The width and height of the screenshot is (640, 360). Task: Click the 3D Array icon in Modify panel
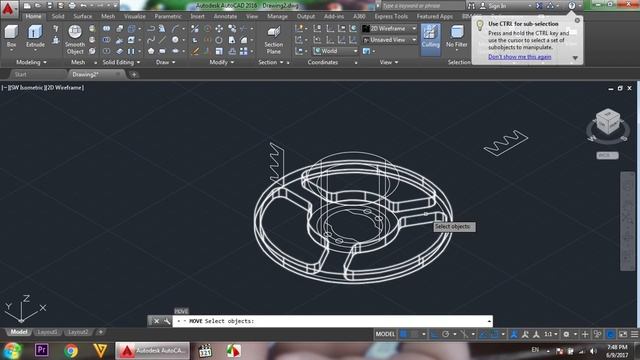tap(243, 51)
